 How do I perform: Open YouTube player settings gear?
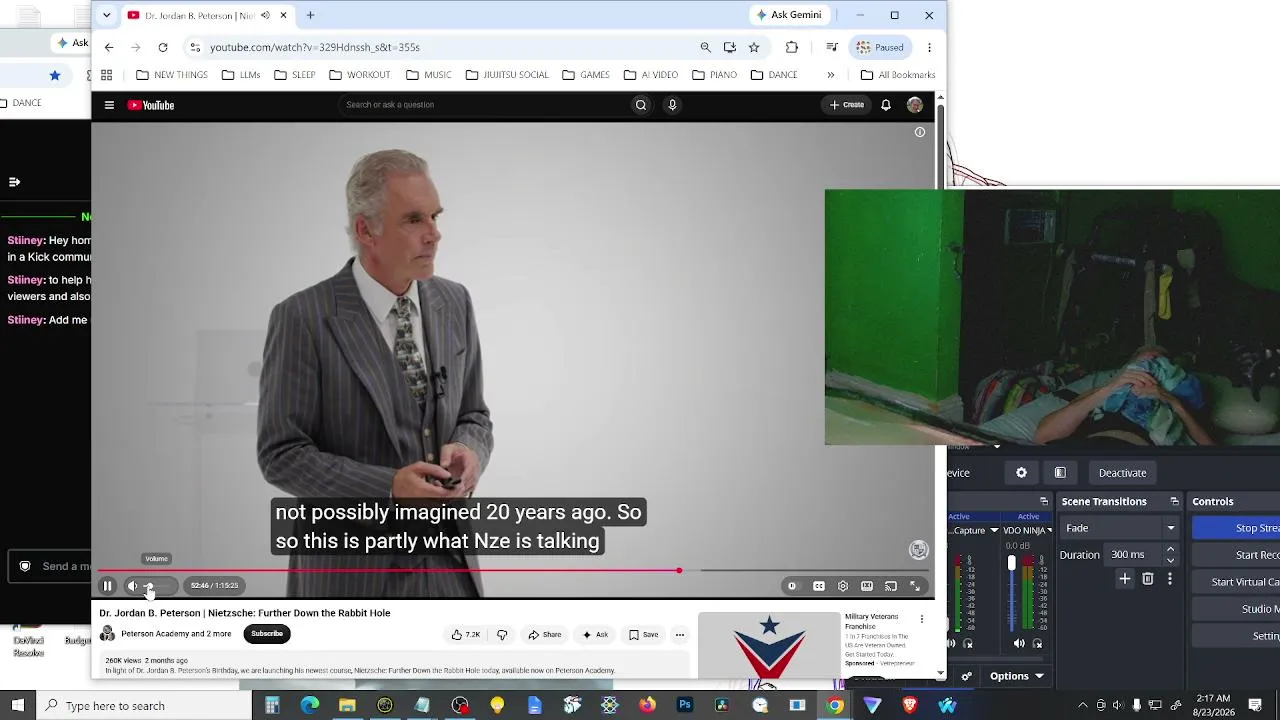click(843, 586)
